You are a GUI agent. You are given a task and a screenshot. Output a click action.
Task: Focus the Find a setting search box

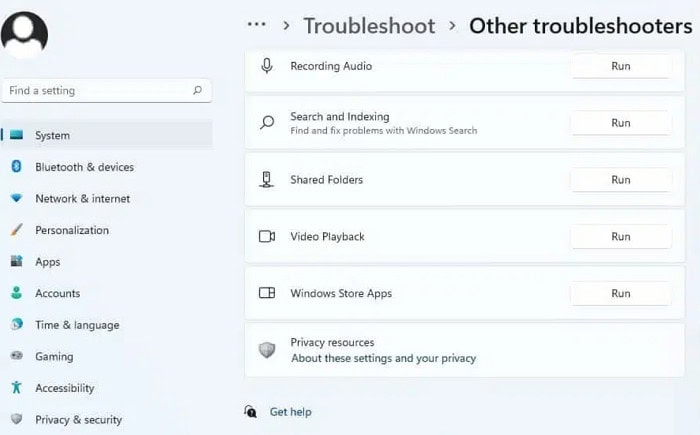tap(106, 91)
